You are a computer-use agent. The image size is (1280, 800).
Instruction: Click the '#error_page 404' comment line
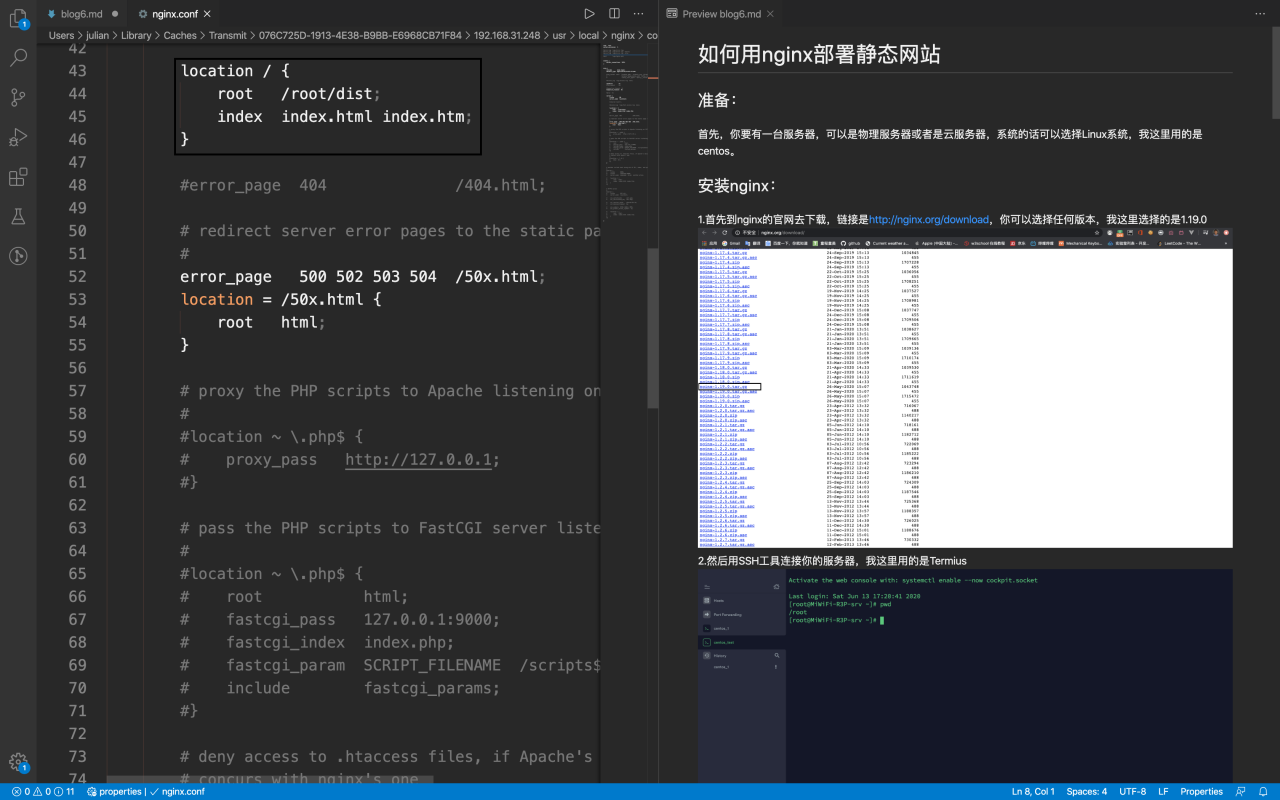click(x=363, y=185)
